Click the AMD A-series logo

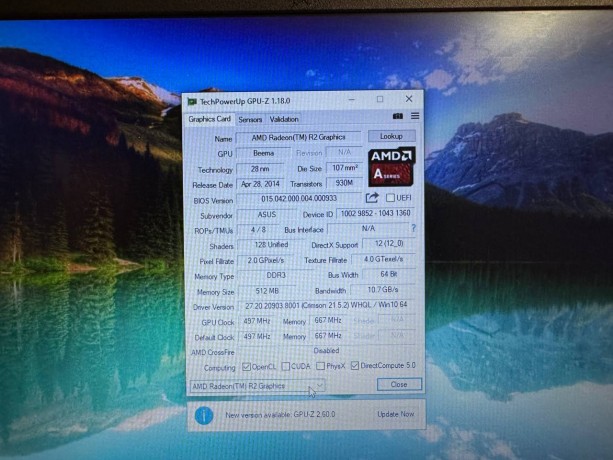(391, 167)
